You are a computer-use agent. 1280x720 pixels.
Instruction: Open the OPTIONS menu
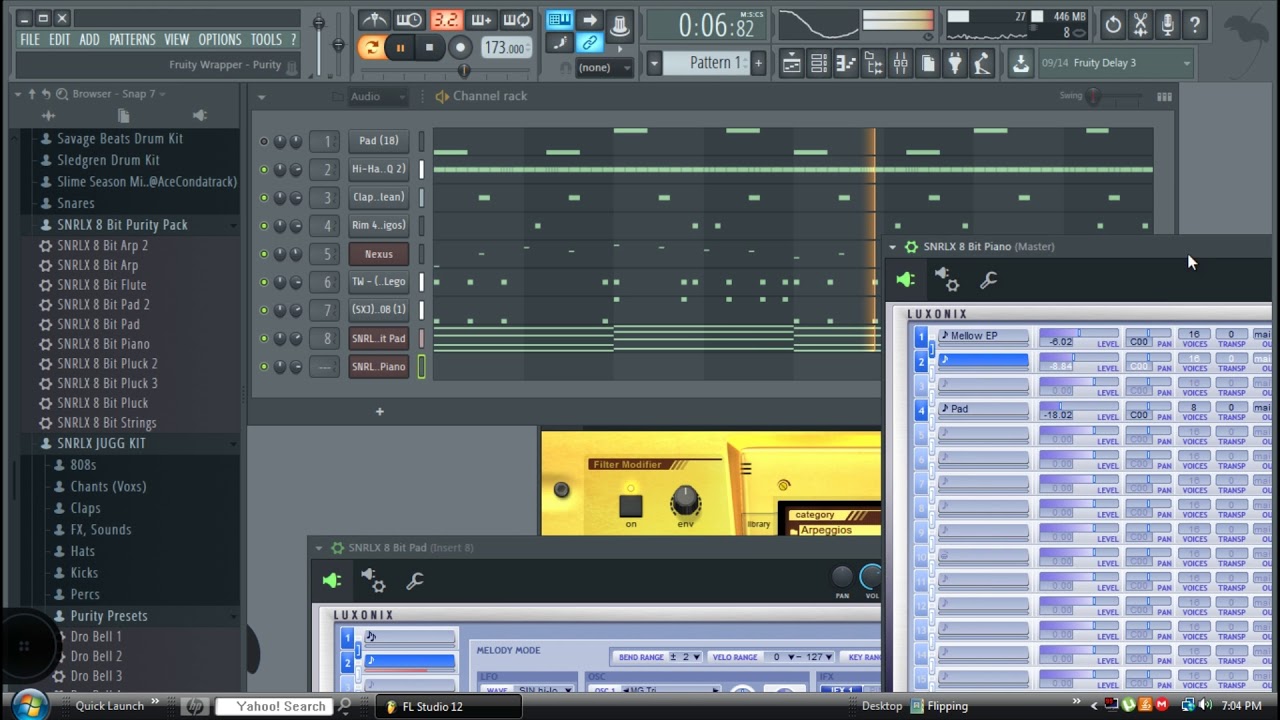(220, 40)
